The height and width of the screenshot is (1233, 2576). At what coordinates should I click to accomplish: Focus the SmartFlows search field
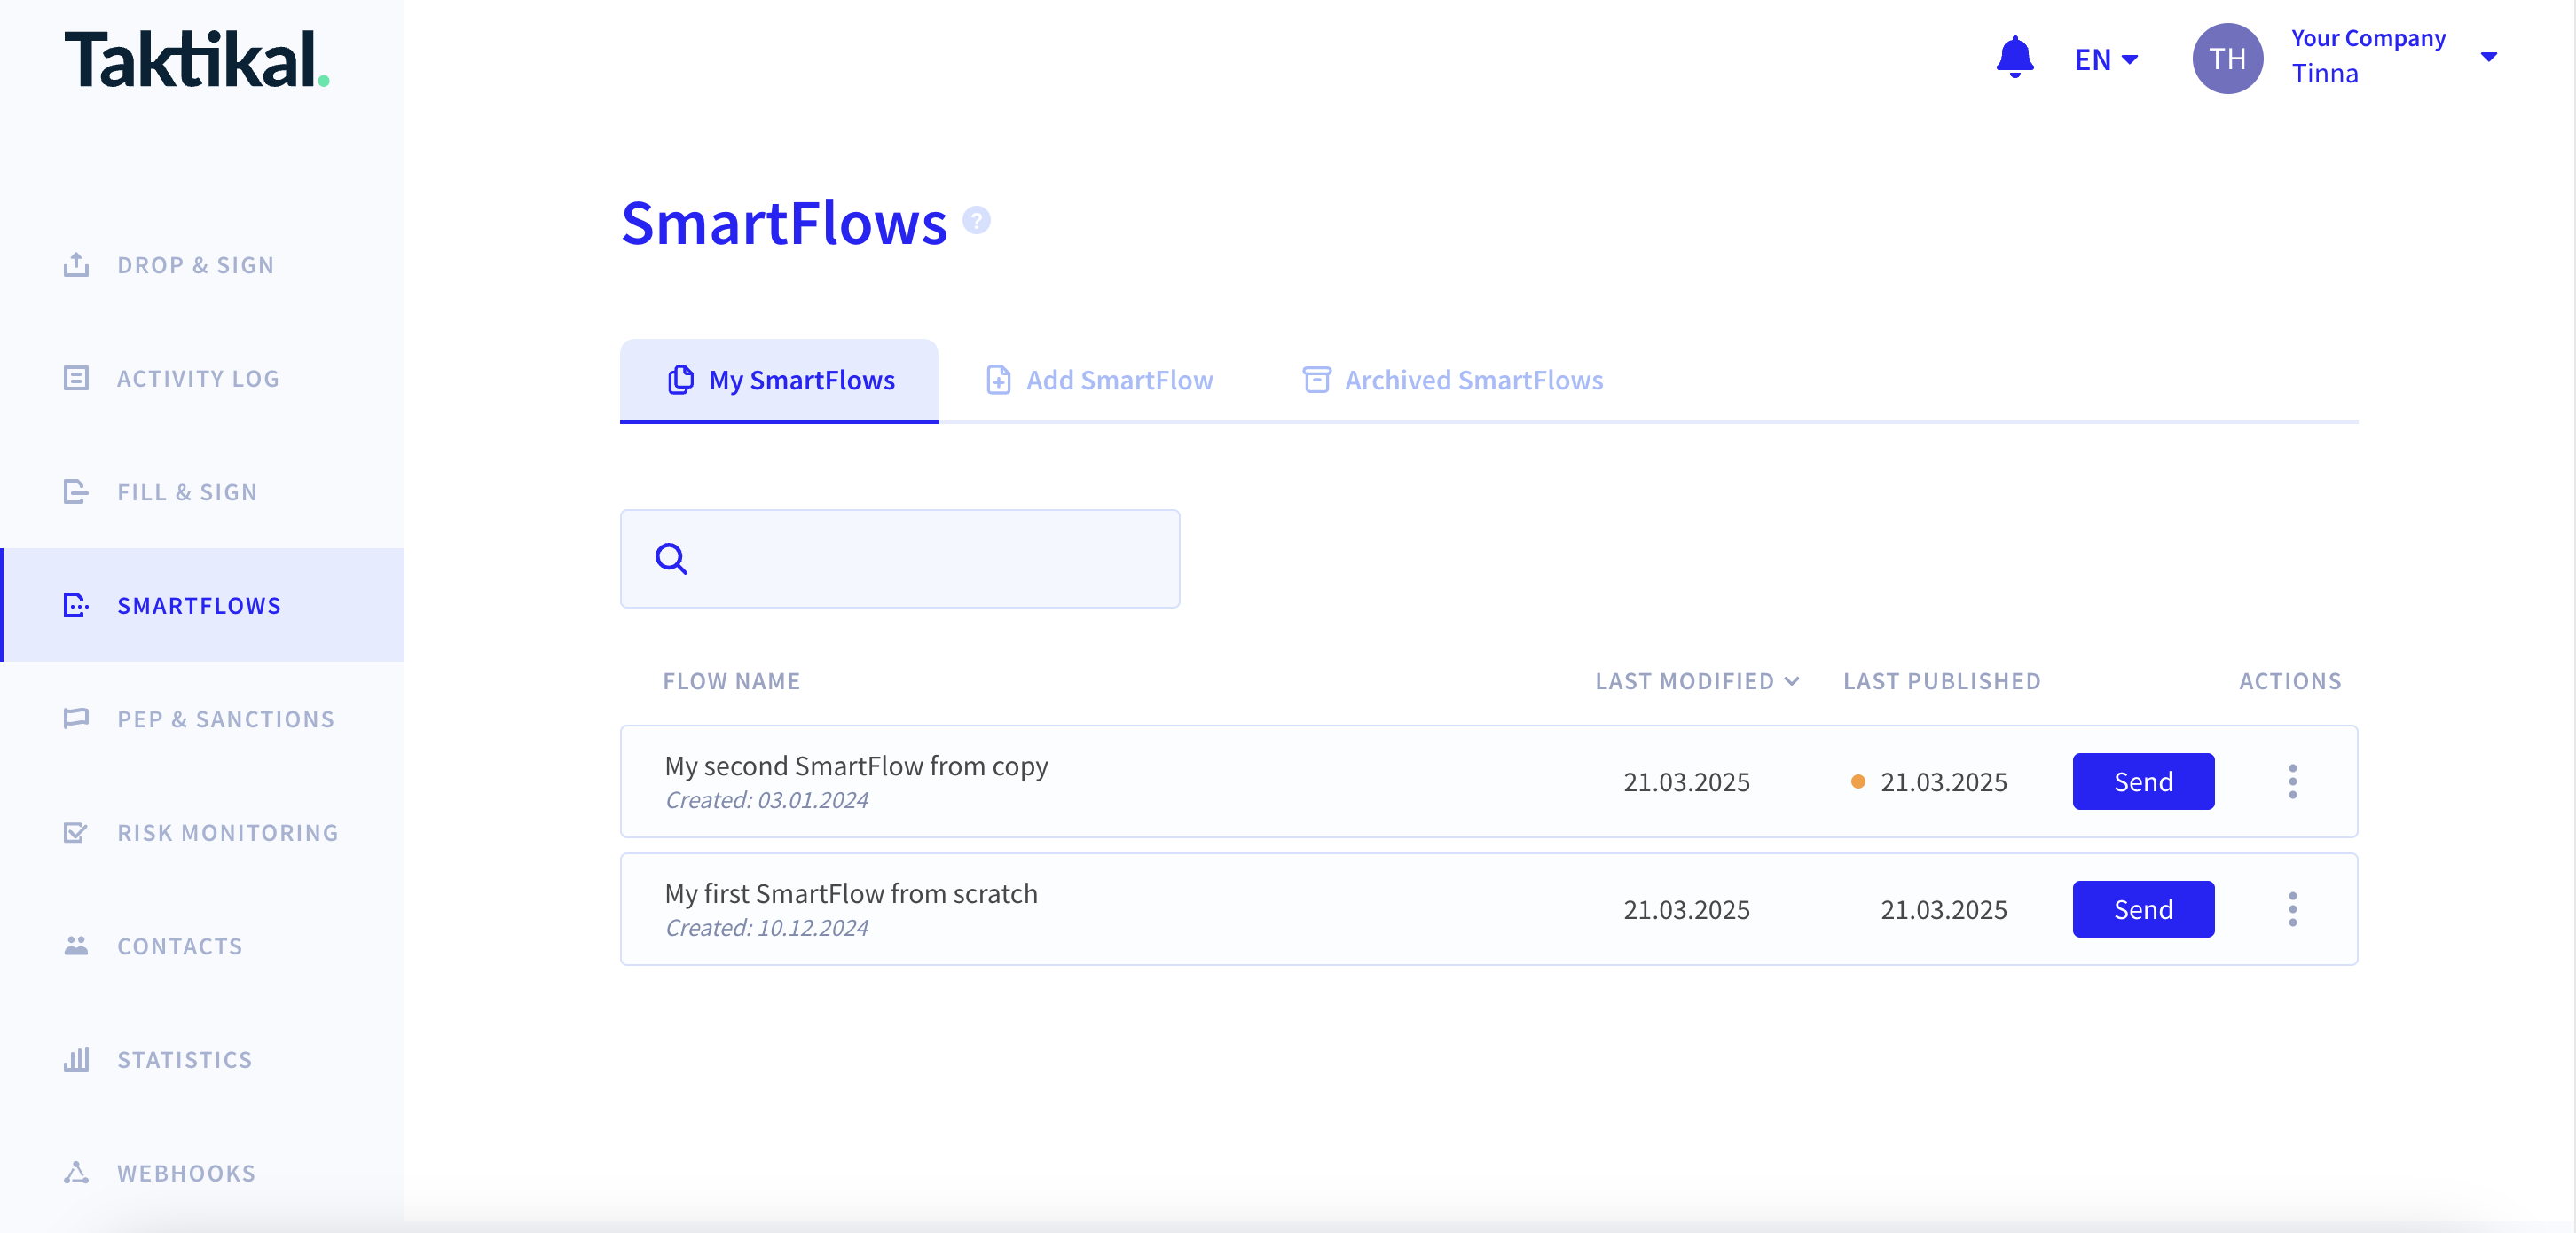tap(899, 558)
